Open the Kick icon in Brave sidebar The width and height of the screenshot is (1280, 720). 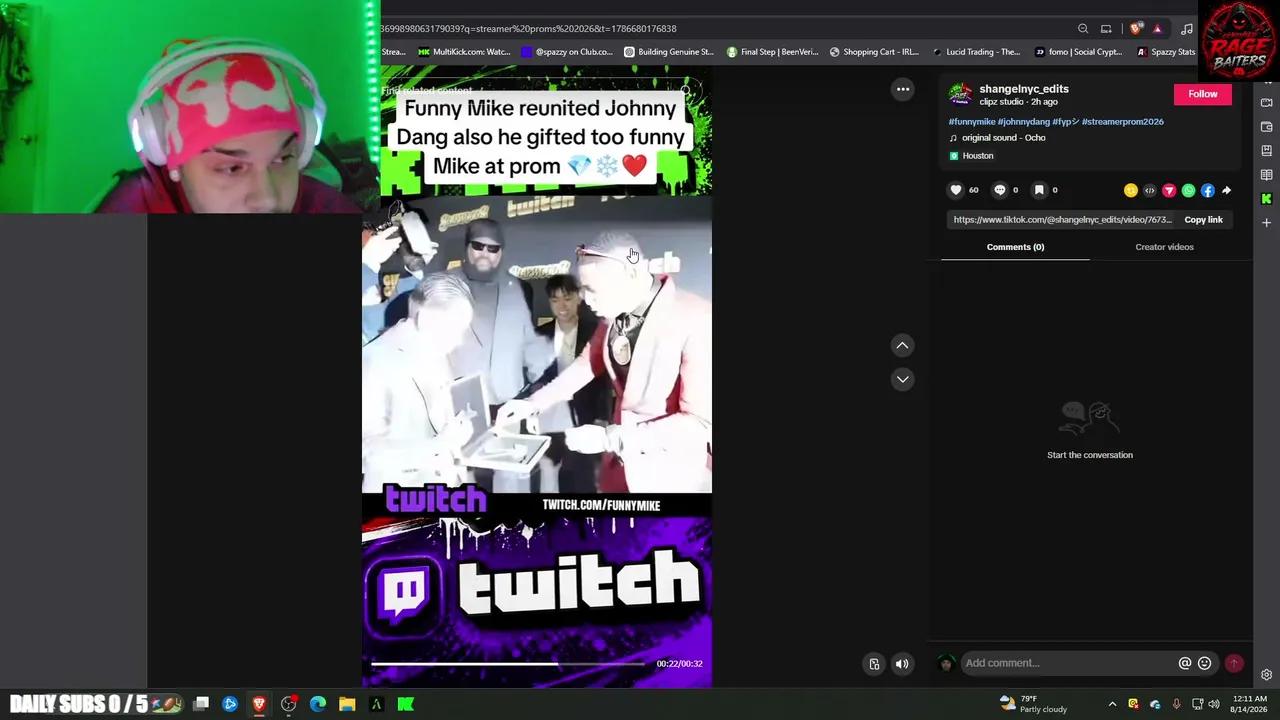point(1267,199)
